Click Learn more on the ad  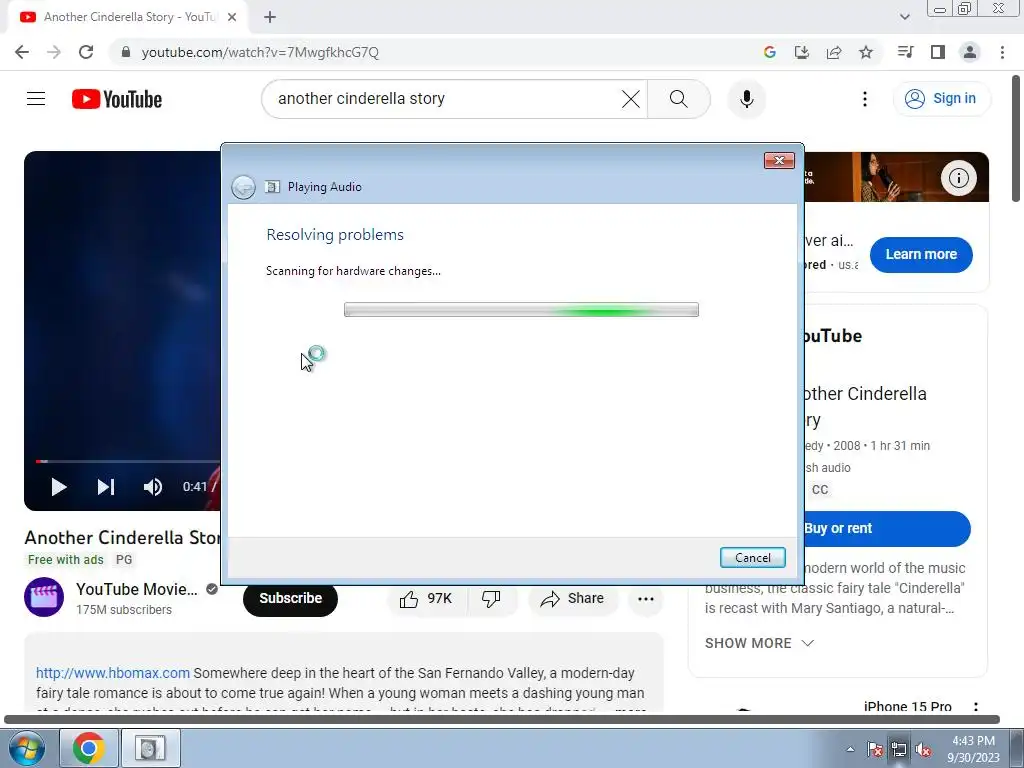921,255
